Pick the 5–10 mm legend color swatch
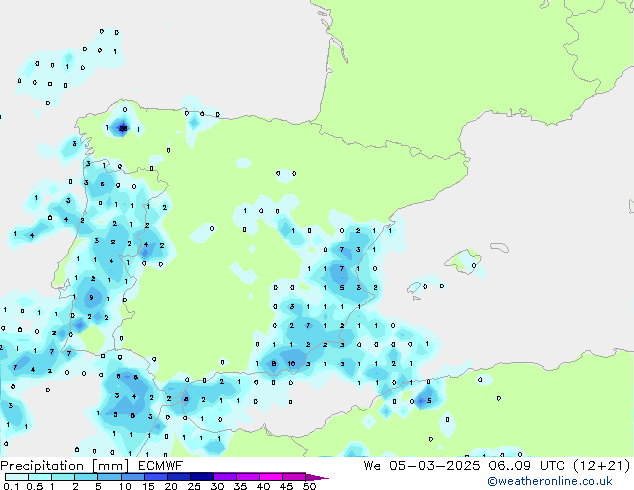 pyautogui.click(x=109, y=477)
